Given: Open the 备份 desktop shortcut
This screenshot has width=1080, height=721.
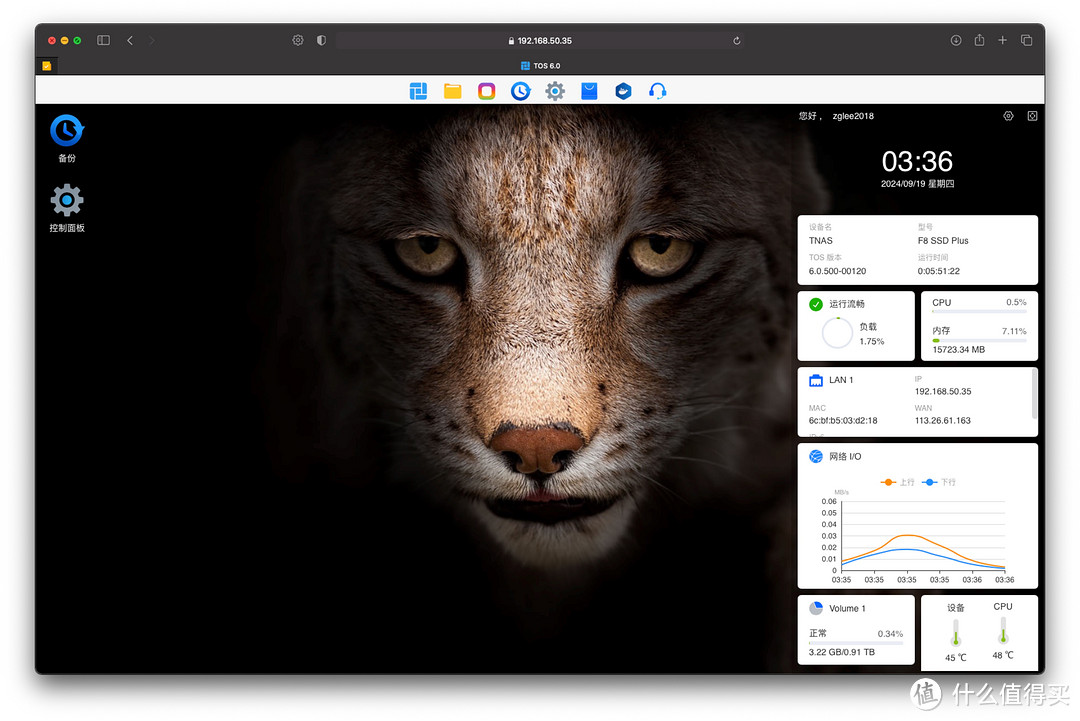Looking at the screenshot, I should click(x=66, y=138).
